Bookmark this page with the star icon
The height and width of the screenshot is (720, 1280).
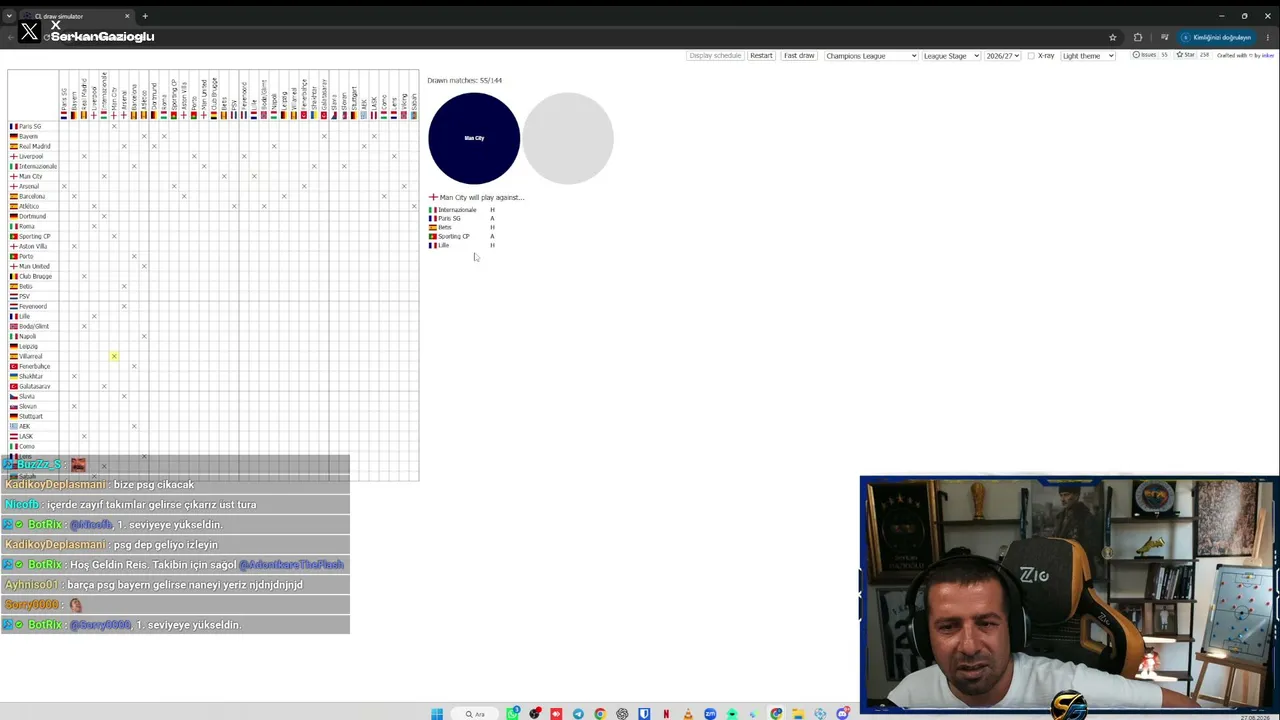pos(1113,37)
